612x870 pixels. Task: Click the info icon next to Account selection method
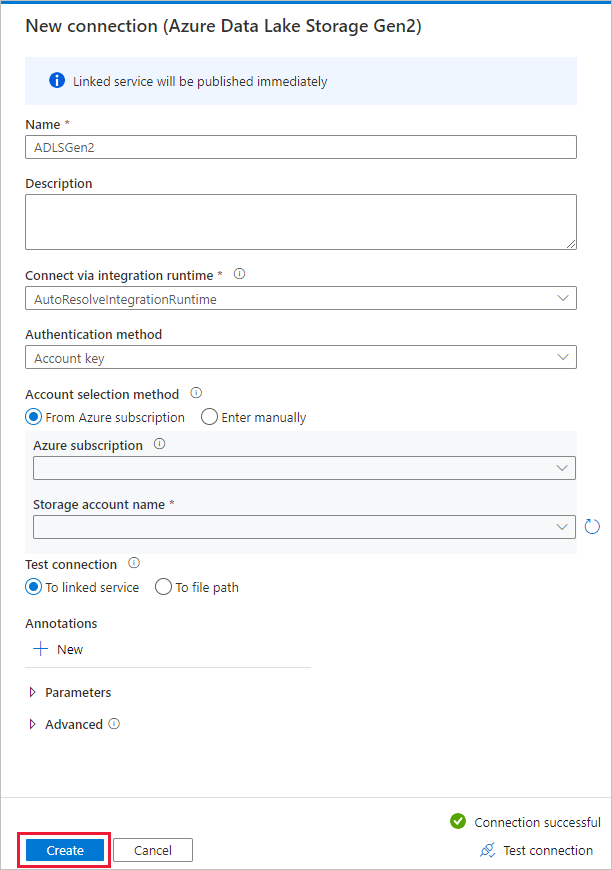196,393
